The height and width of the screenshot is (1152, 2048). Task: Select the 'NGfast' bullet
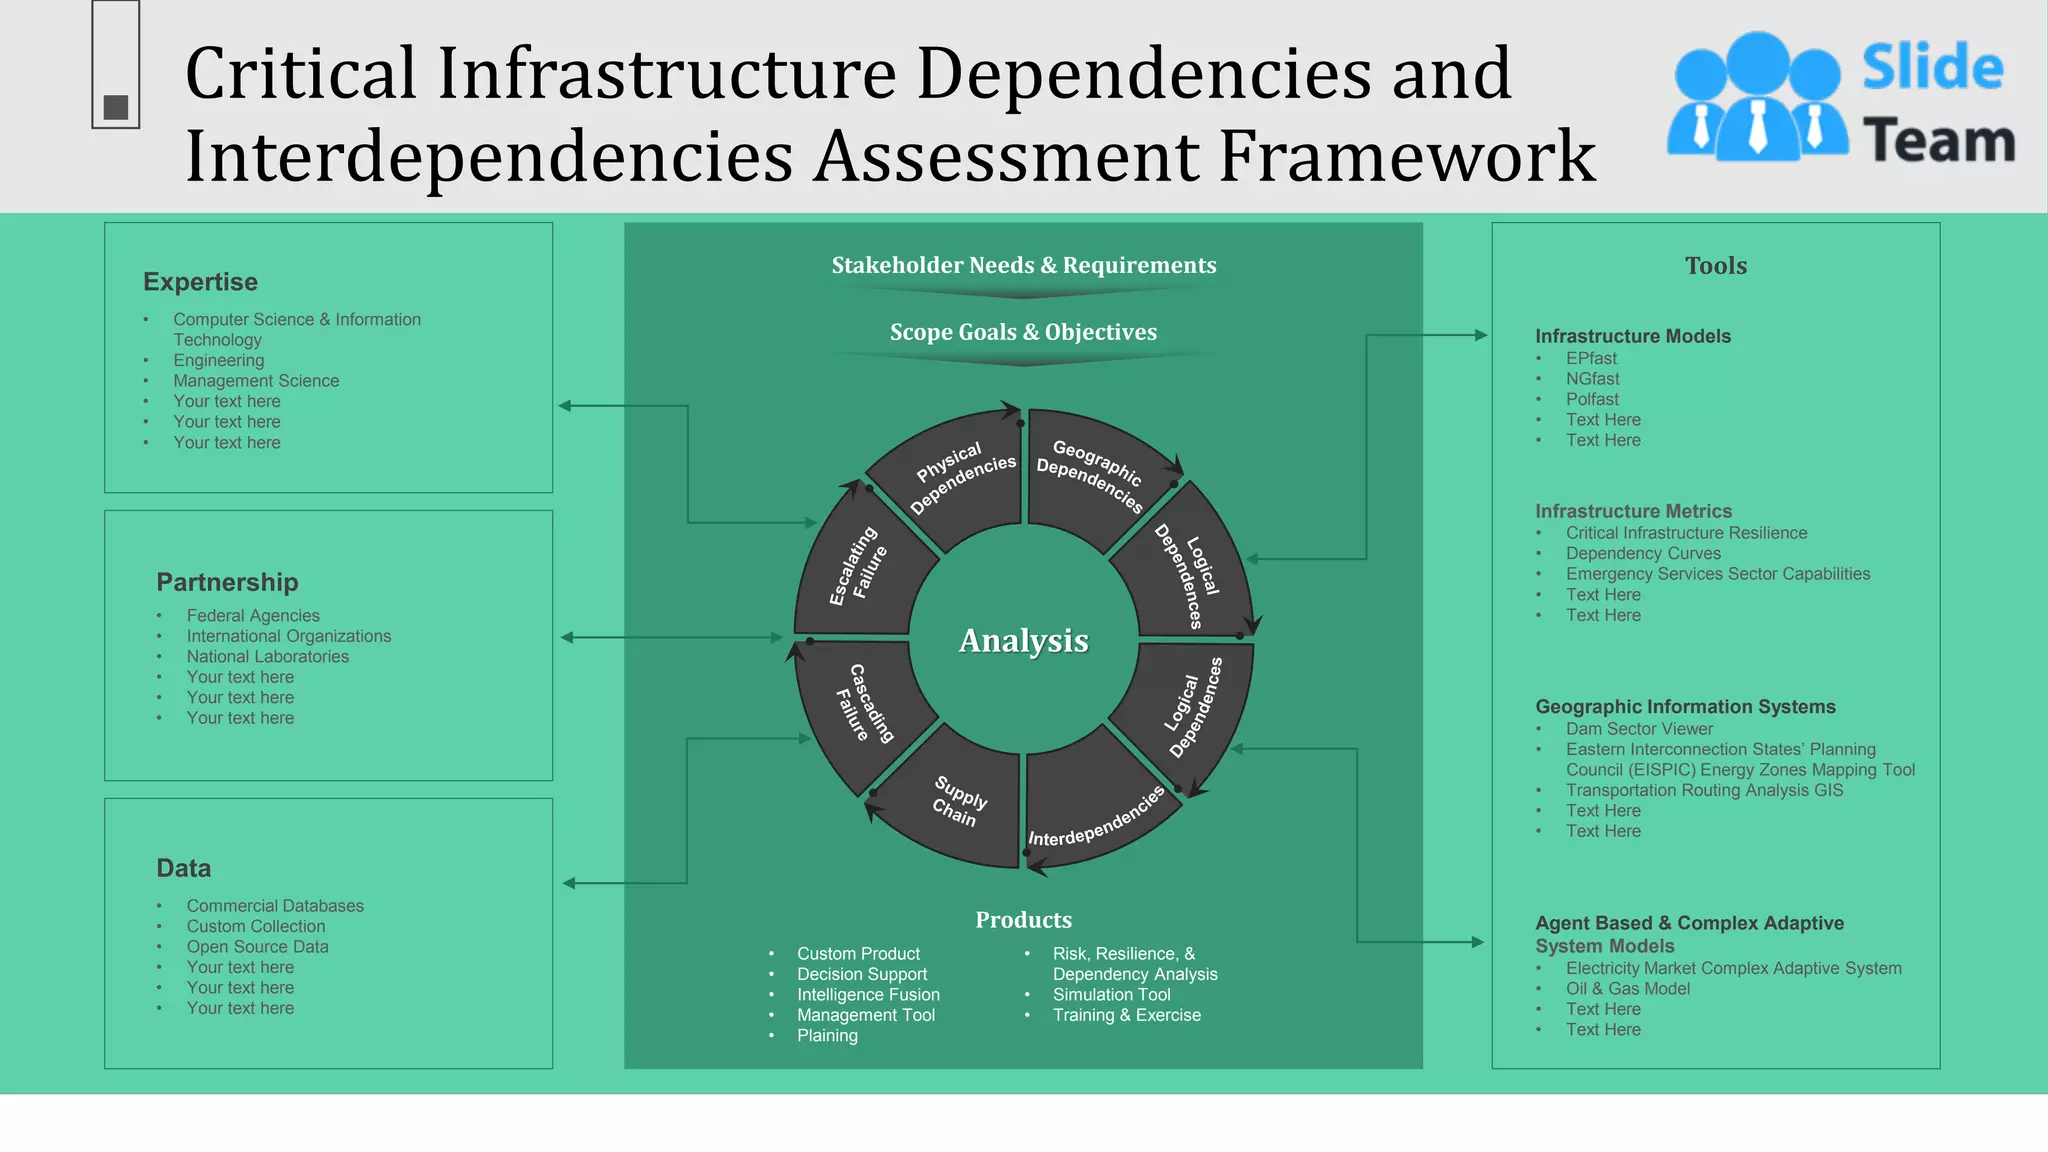pos(1593,379)
